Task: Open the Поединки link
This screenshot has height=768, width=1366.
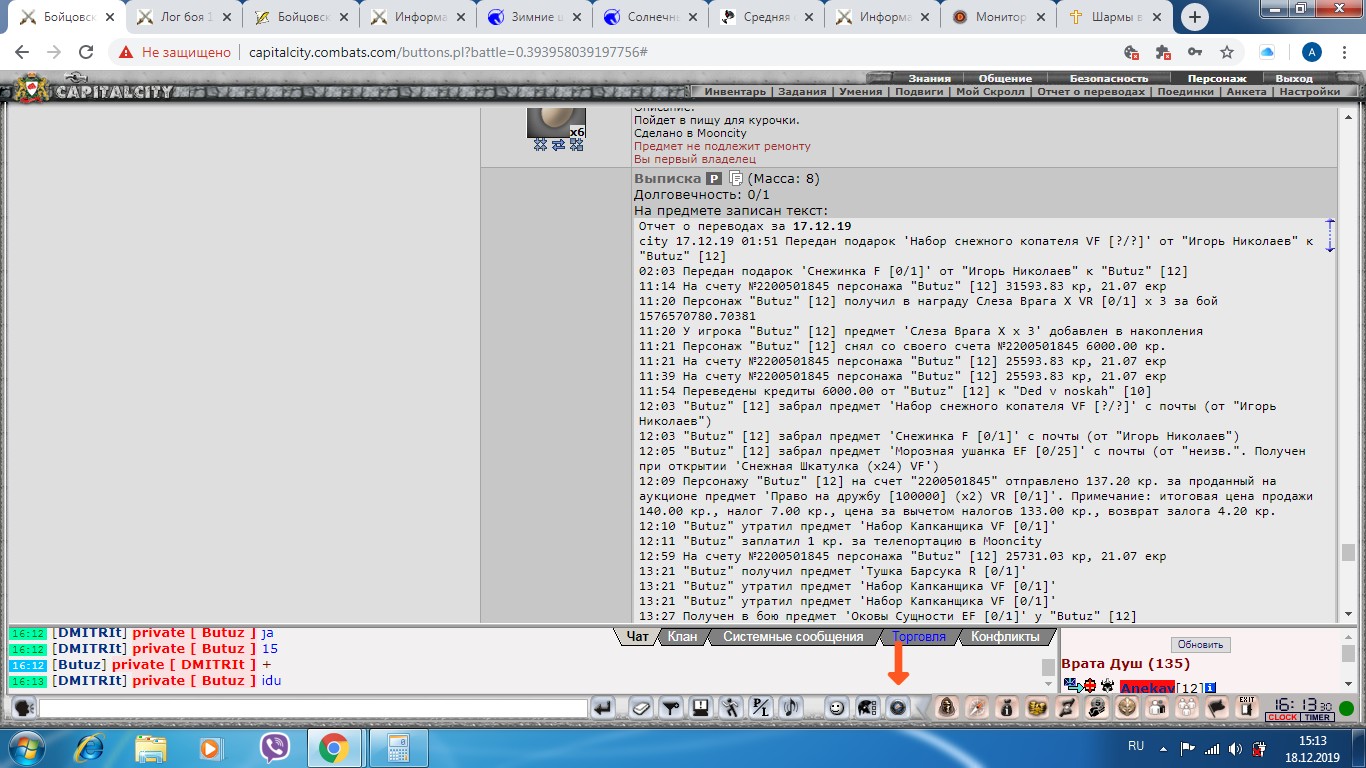Action: click(x=1186, y=92)
